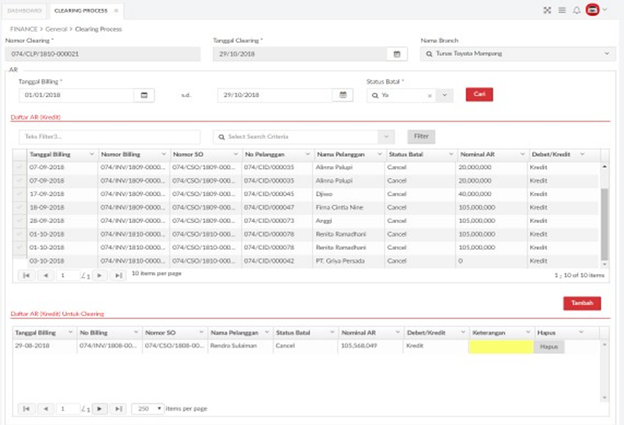This screenshot has width=624, height=425.
Task: Go to previous page in clearing grid
Action: point(46,409)
